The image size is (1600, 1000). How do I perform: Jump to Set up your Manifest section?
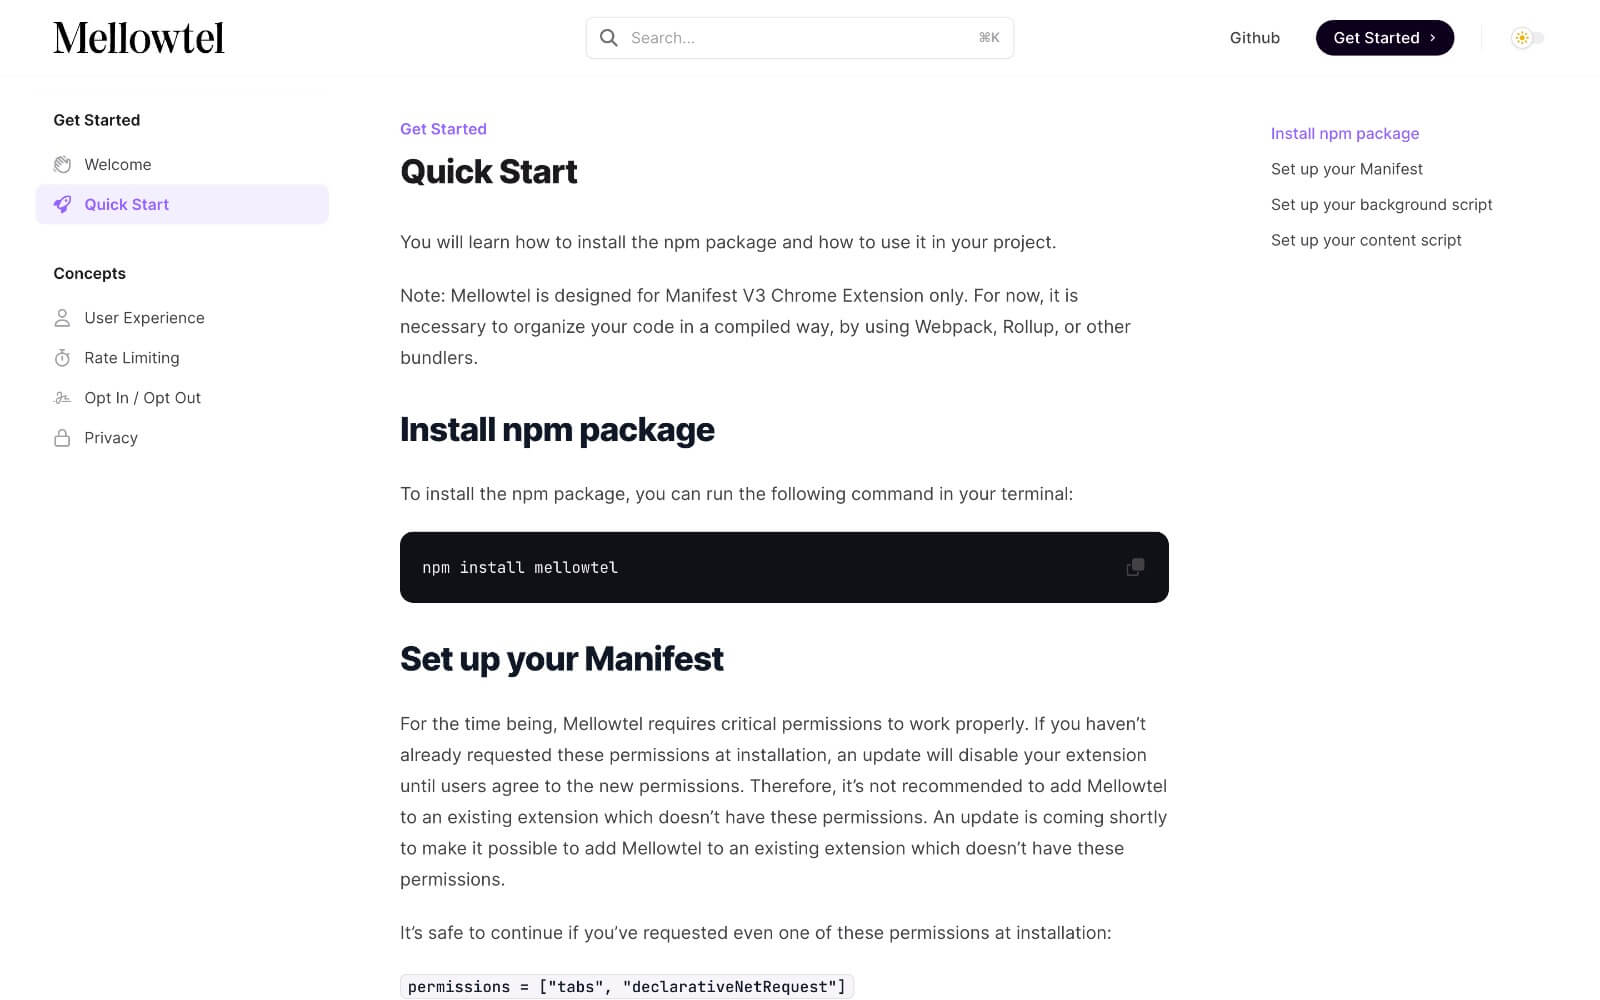pyautogui.click(x=1346, y=168)
